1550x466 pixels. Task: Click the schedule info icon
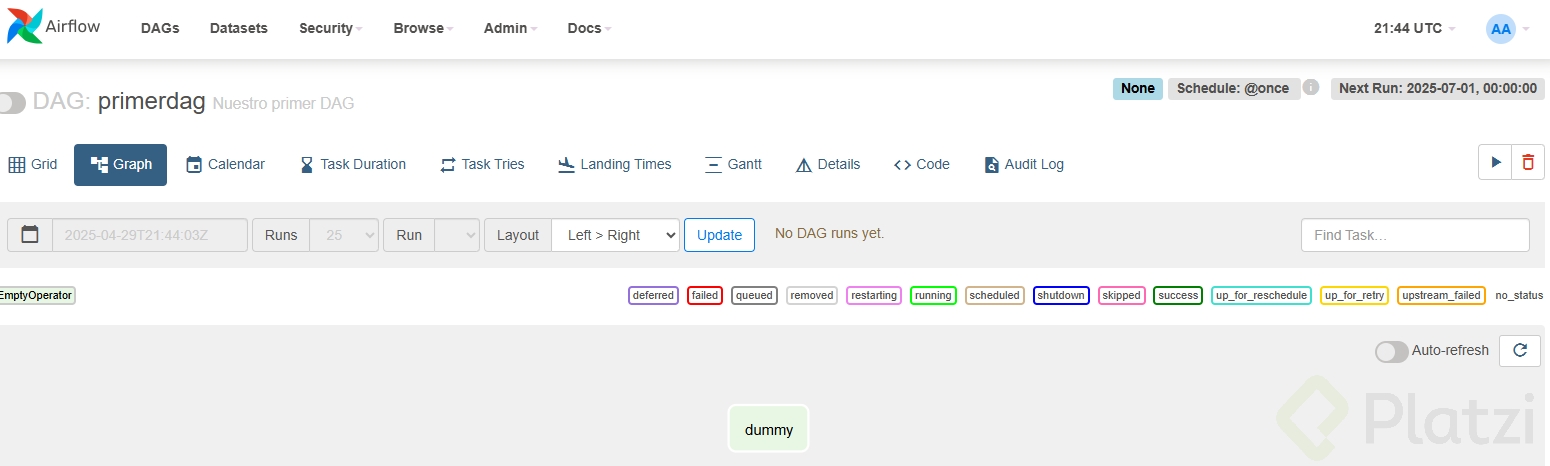(1311, 88)
